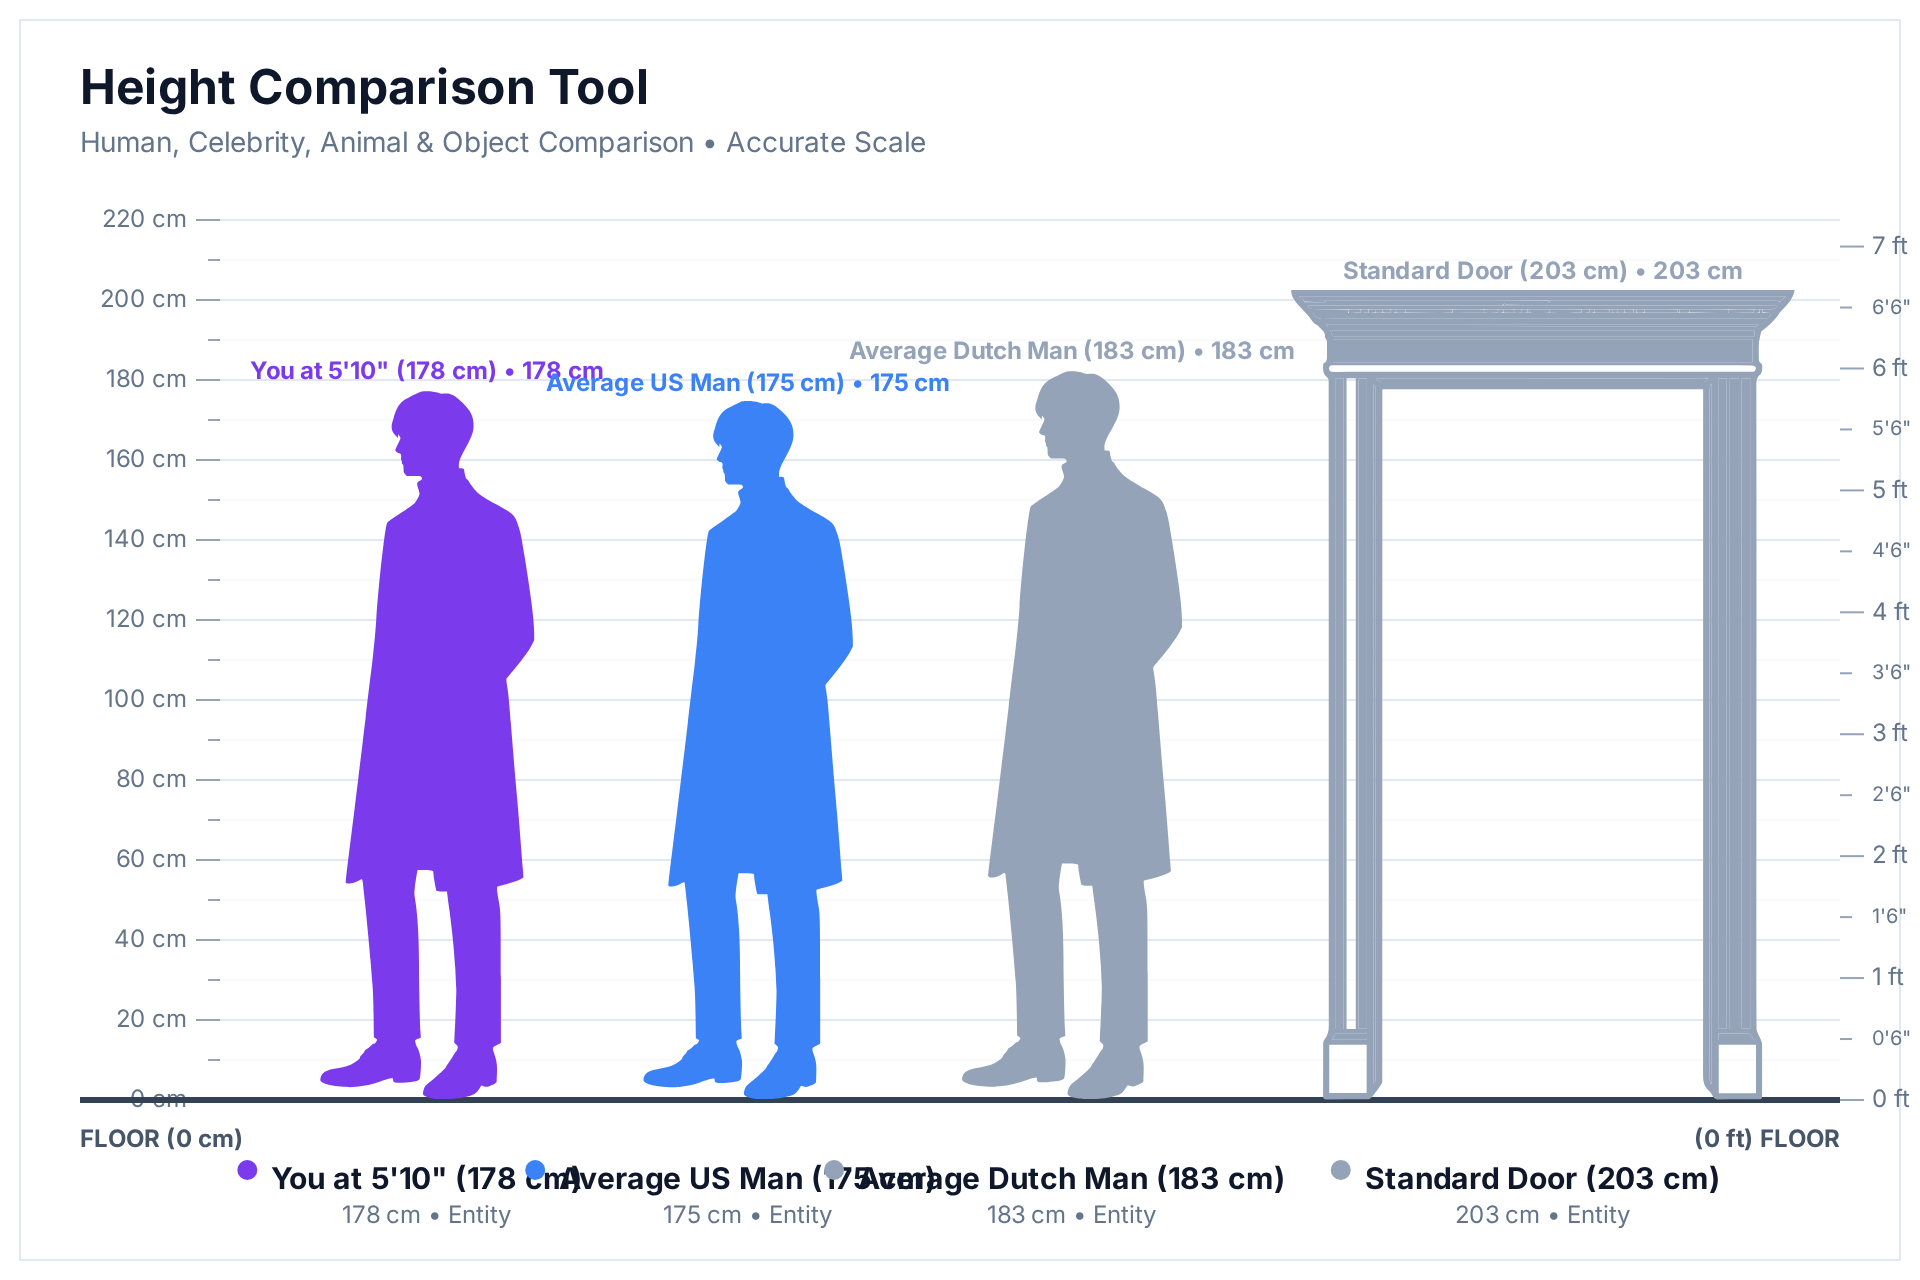Image resolution: width=1920 pixels, height=1280 pixels.
Task: Click the '1 ft' axis label
Action: point(1887,977)
